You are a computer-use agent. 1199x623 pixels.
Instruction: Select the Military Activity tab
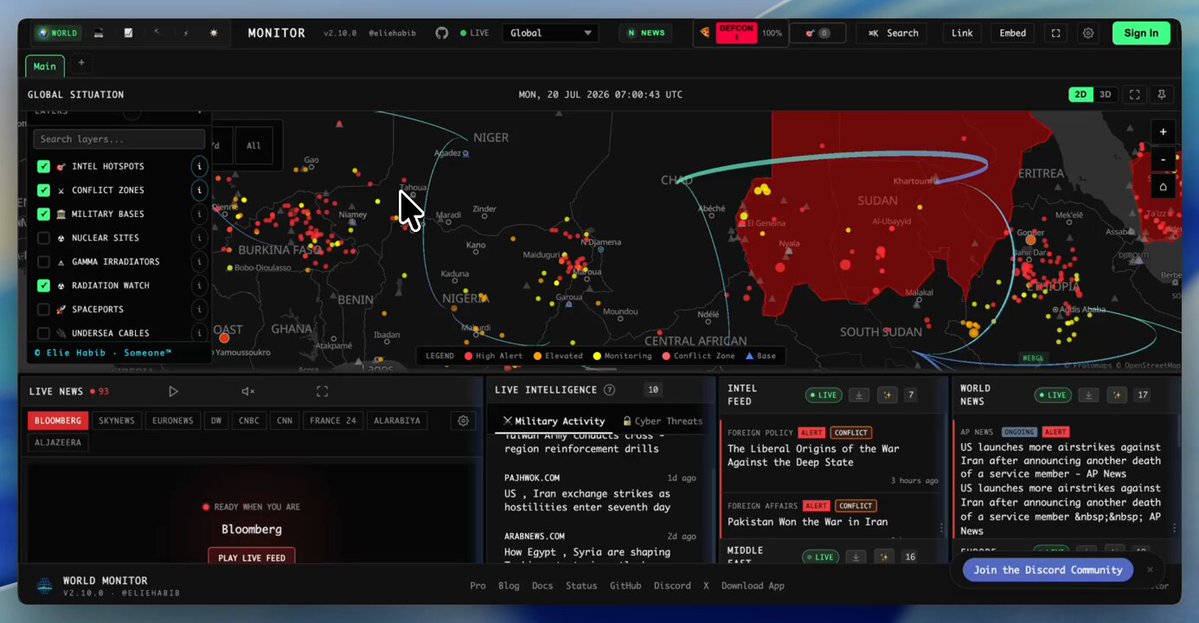click(x=554, y=421)
